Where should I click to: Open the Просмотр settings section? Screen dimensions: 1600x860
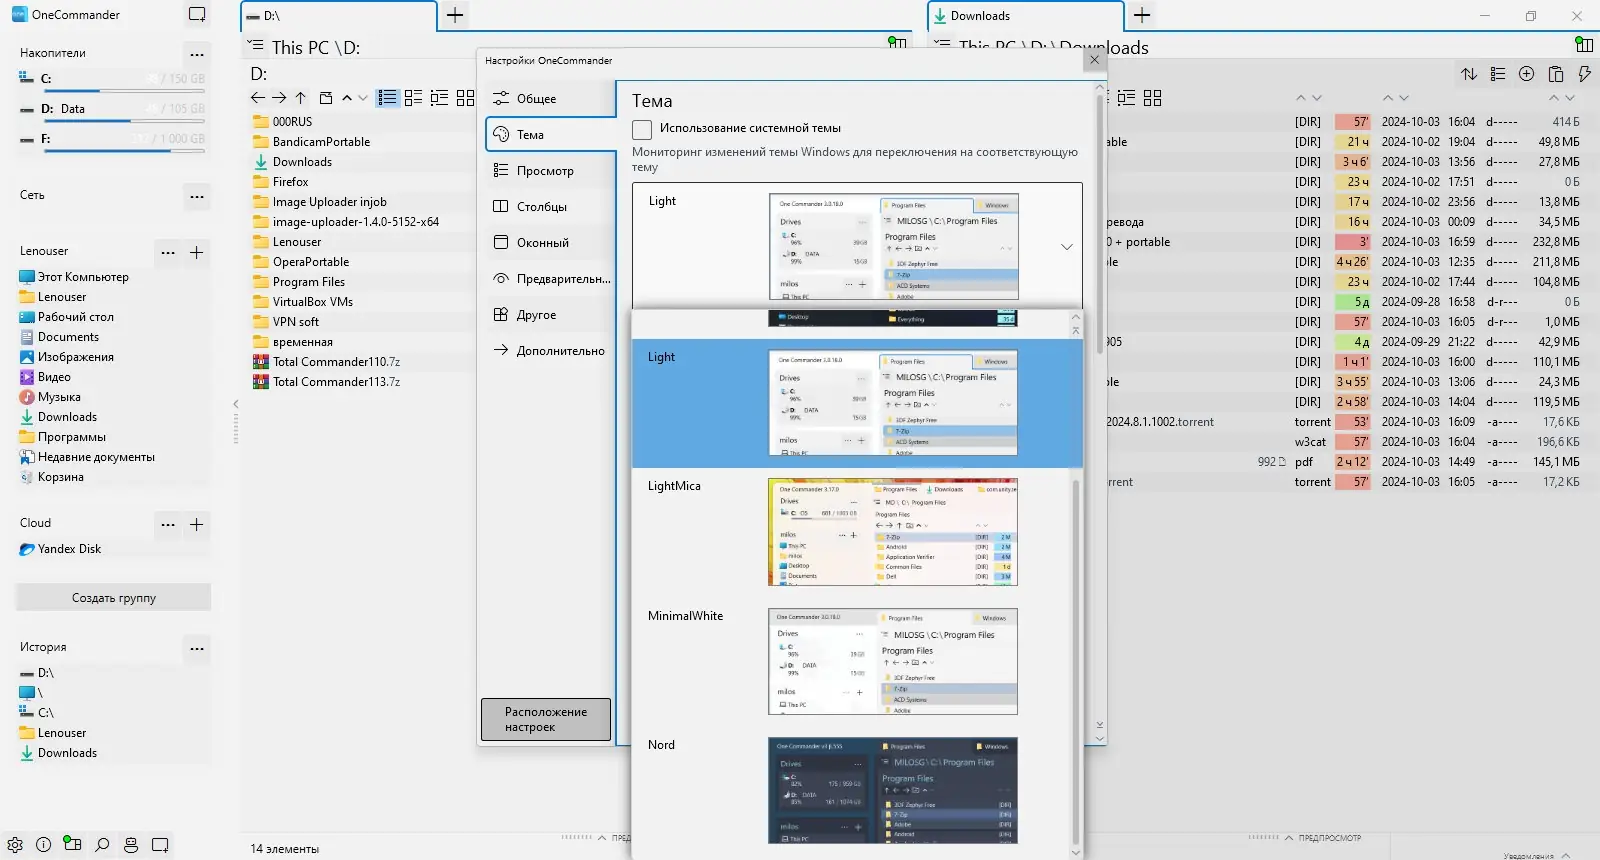click(x=551, y=171)
